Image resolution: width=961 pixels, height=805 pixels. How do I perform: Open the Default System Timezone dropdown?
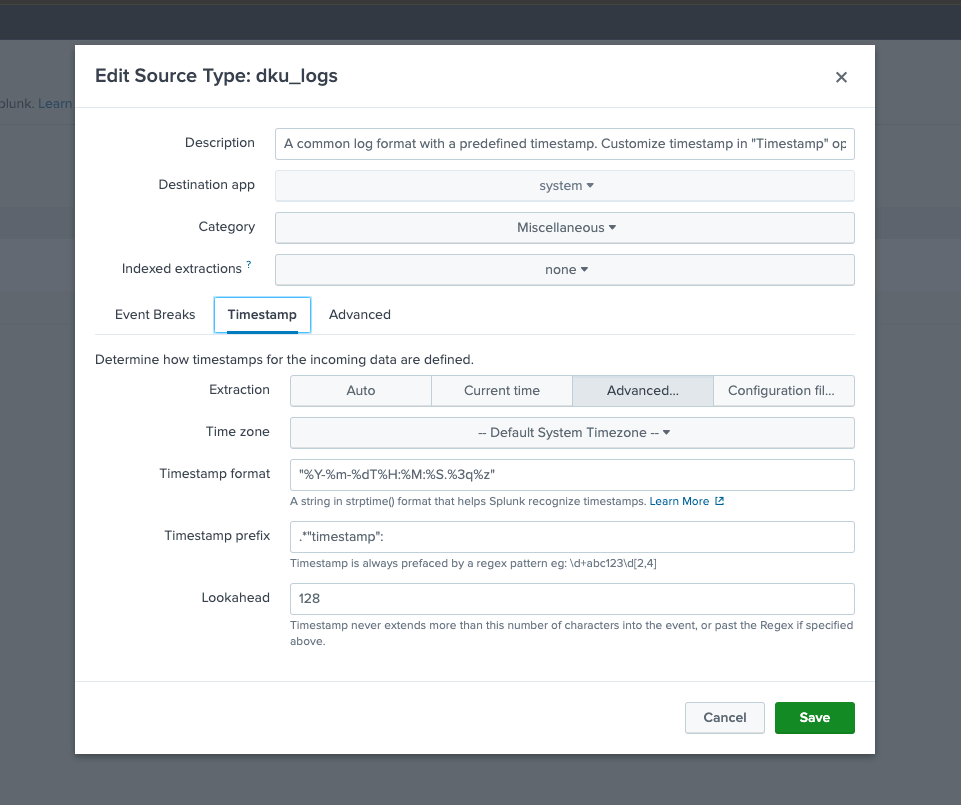(x=571, y=432)
